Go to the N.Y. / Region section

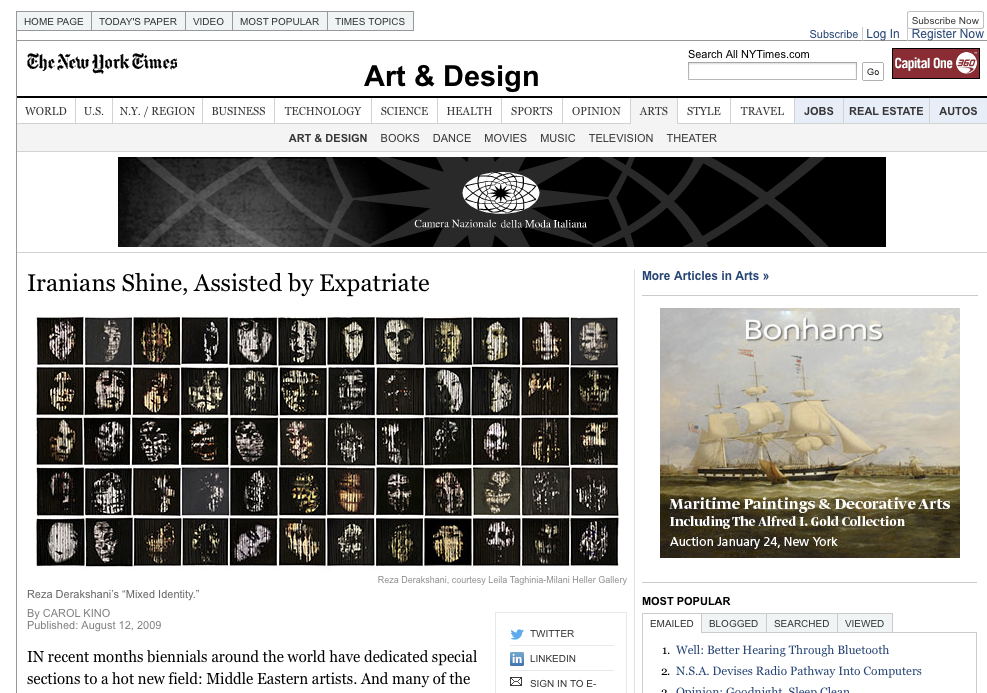coord(157,111)
